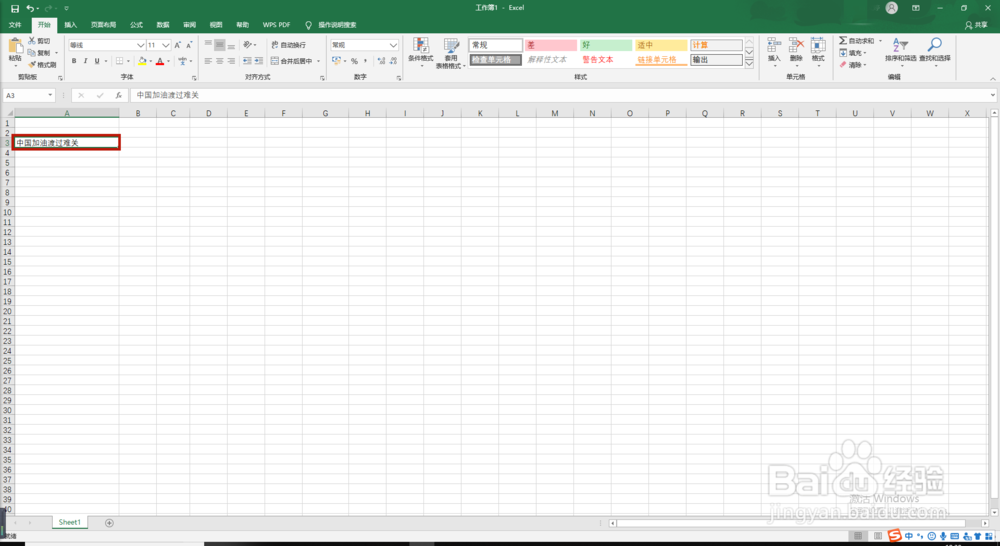Switch to Formulas (公式) tab
The width and height of the screenshot is (1000, 546).
point(136,25)
